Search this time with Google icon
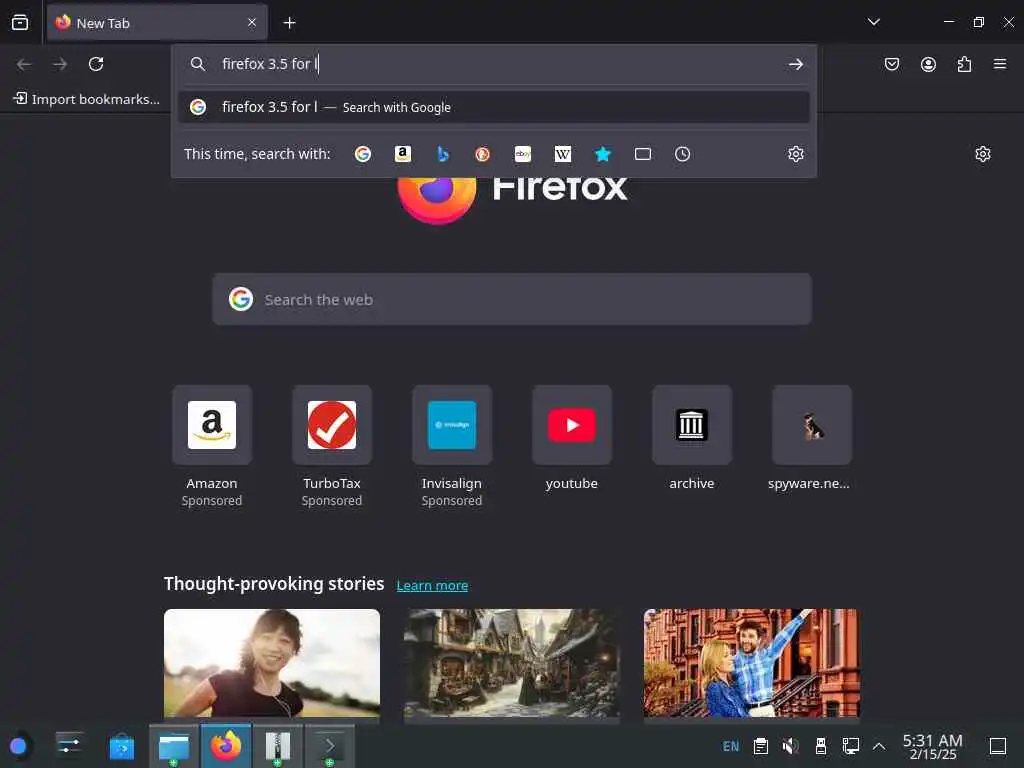 (x=363, y=154)
